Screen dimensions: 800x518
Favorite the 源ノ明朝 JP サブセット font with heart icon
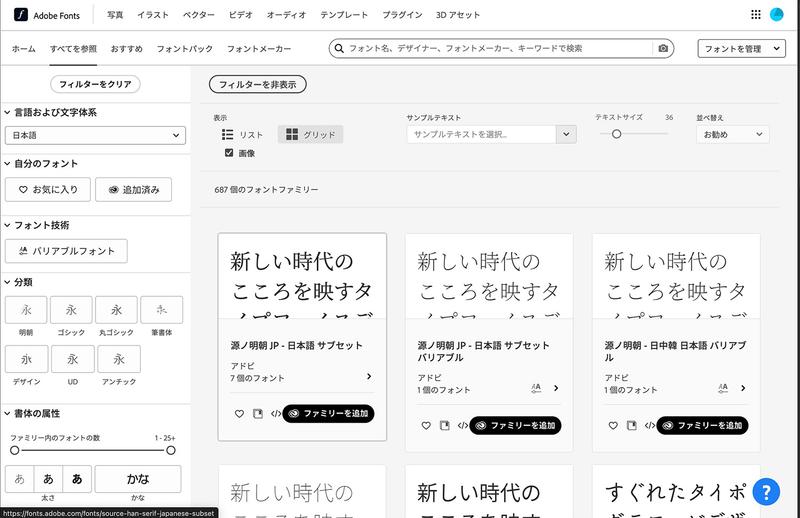coord(239,413)
